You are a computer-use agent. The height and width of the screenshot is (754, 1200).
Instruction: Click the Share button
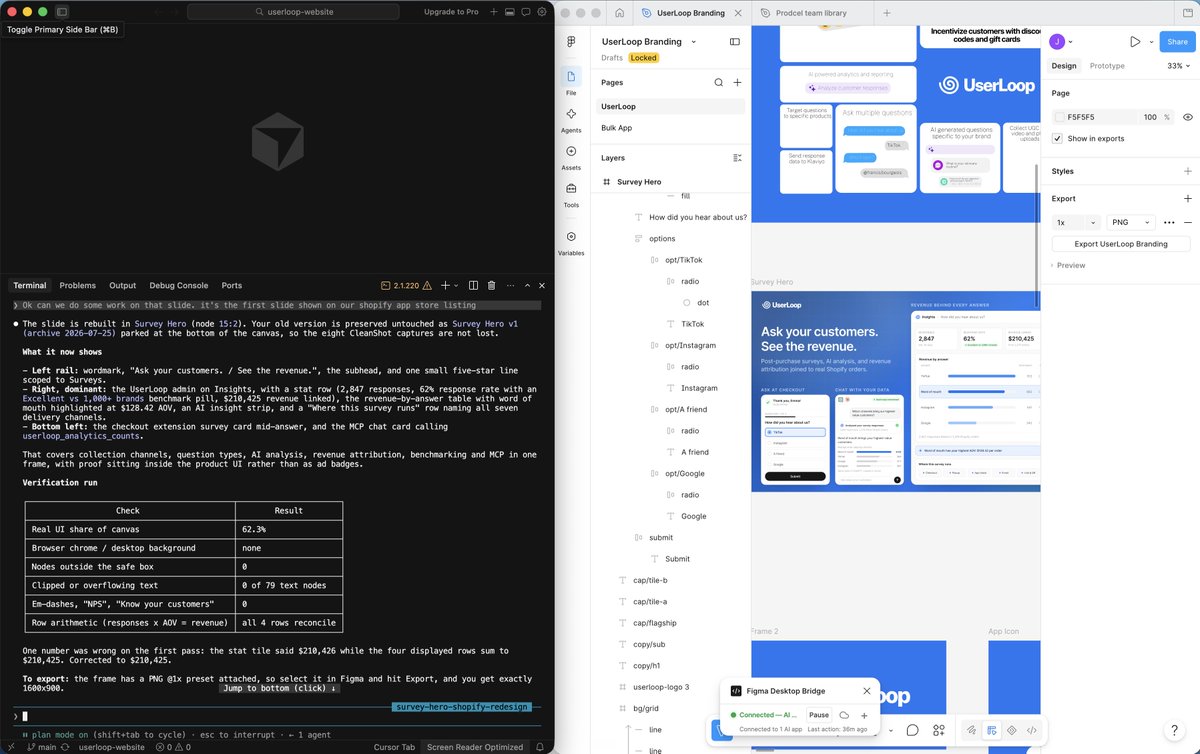point(1177,42)
